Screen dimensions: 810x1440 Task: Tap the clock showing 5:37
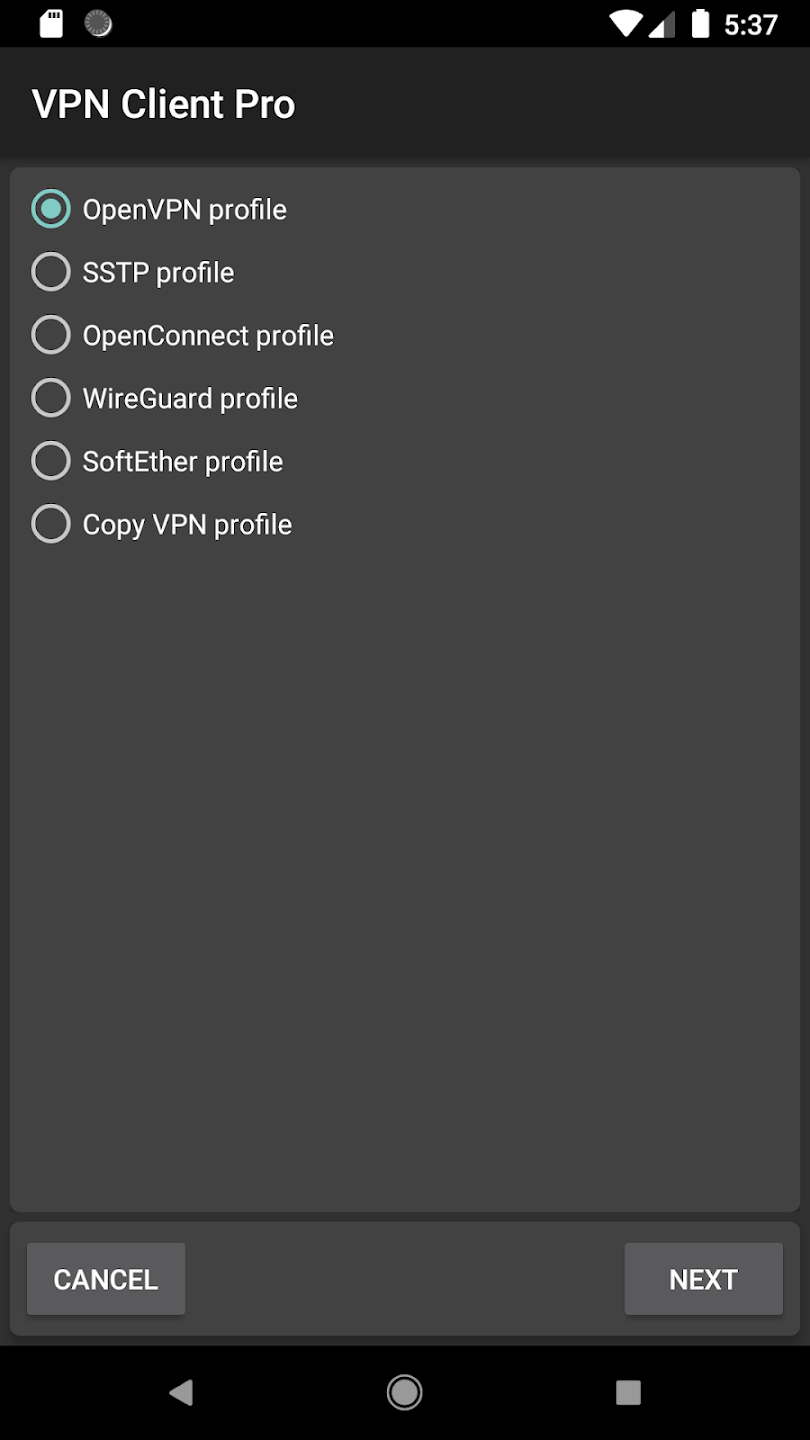pyautogui.click(x=751, y=25)
